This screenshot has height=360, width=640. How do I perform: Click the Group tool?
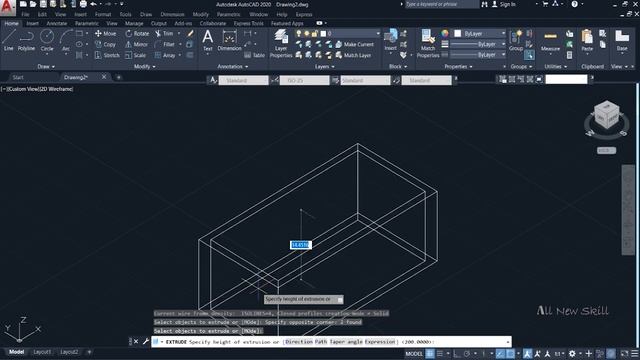point(516,40)
